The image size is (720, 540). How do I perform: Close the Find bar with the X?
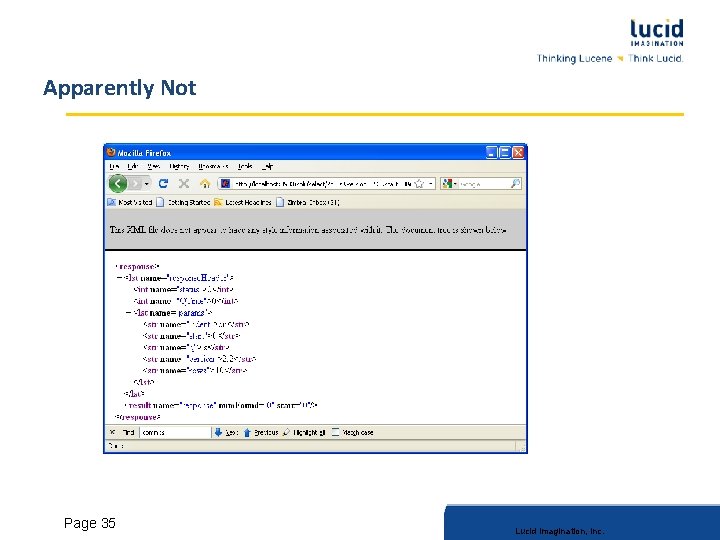pos(112,432)
